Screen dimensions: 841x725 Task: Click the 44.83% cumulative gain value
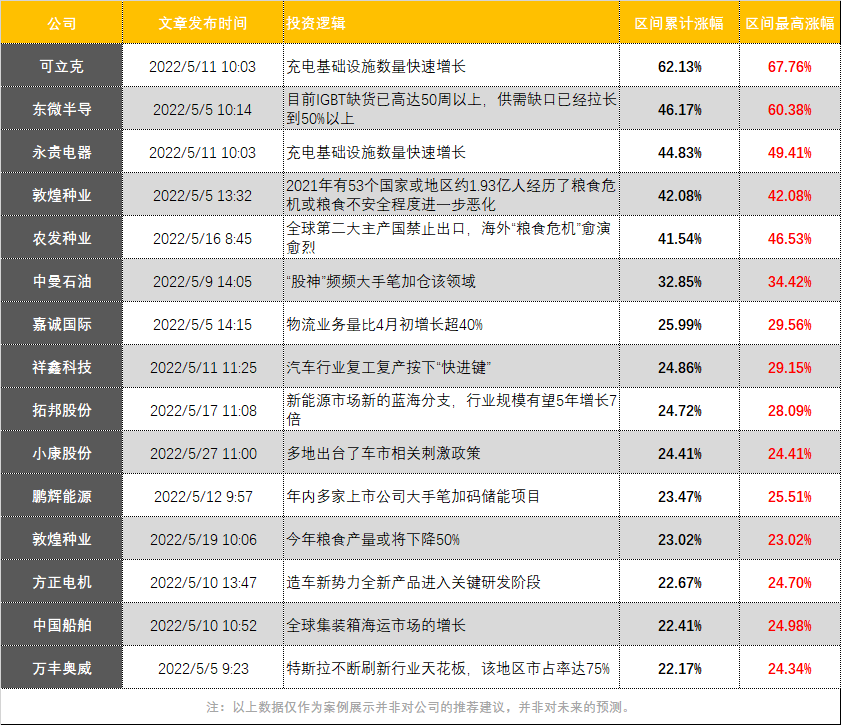tap(680, 152)
